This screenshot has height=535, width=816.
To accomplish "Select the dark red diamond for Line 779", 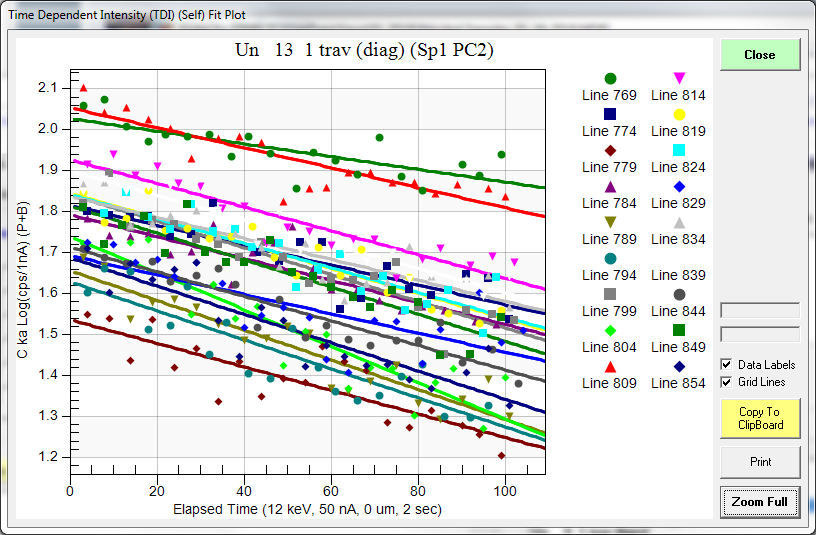I will [610, 150].
